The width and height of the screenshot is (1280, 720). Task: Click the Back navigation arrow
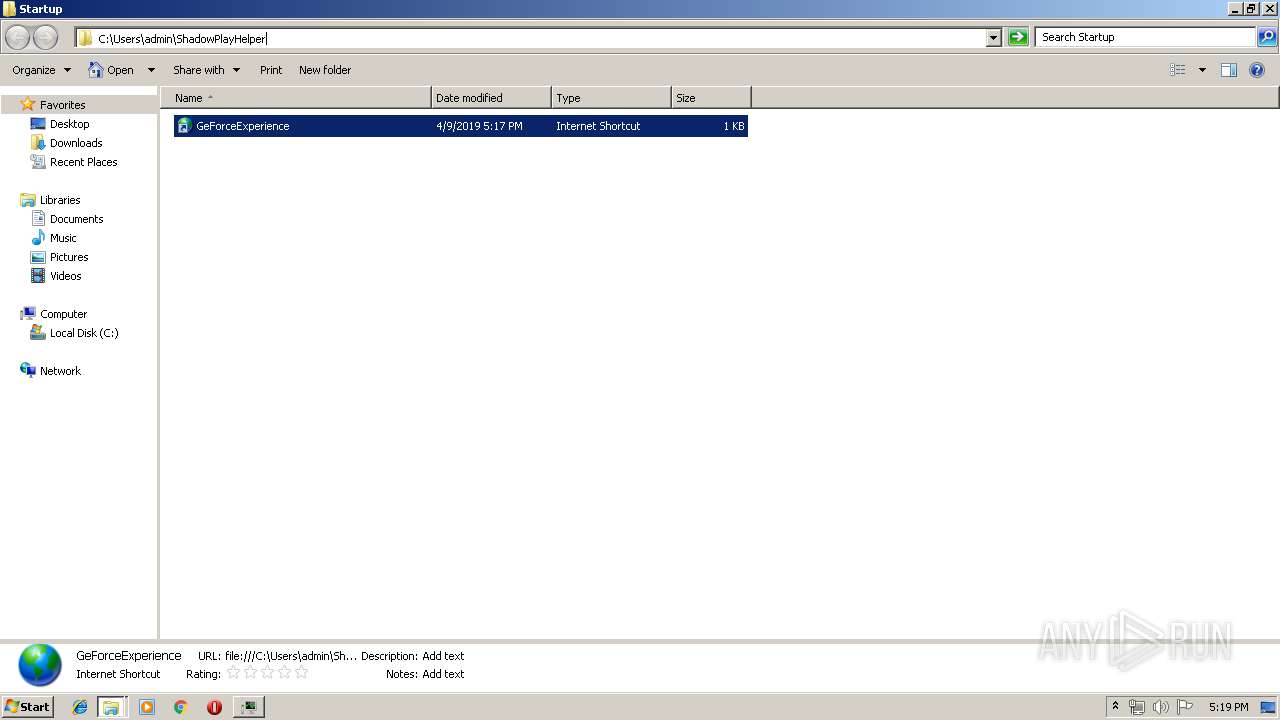(x=17, y=38)
